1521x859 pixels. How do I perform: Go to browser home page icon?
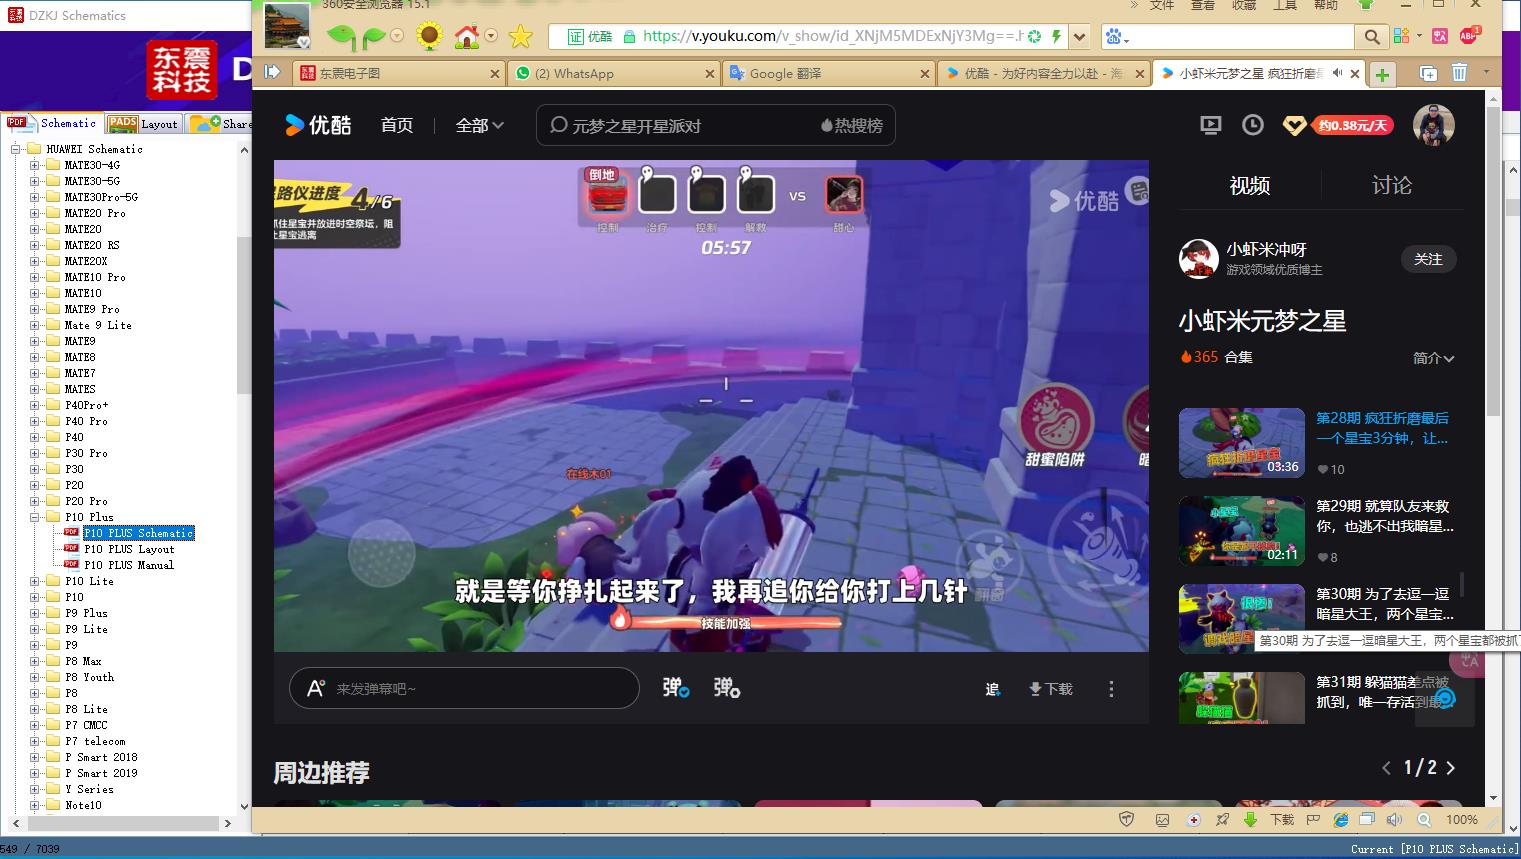point(466,37)
